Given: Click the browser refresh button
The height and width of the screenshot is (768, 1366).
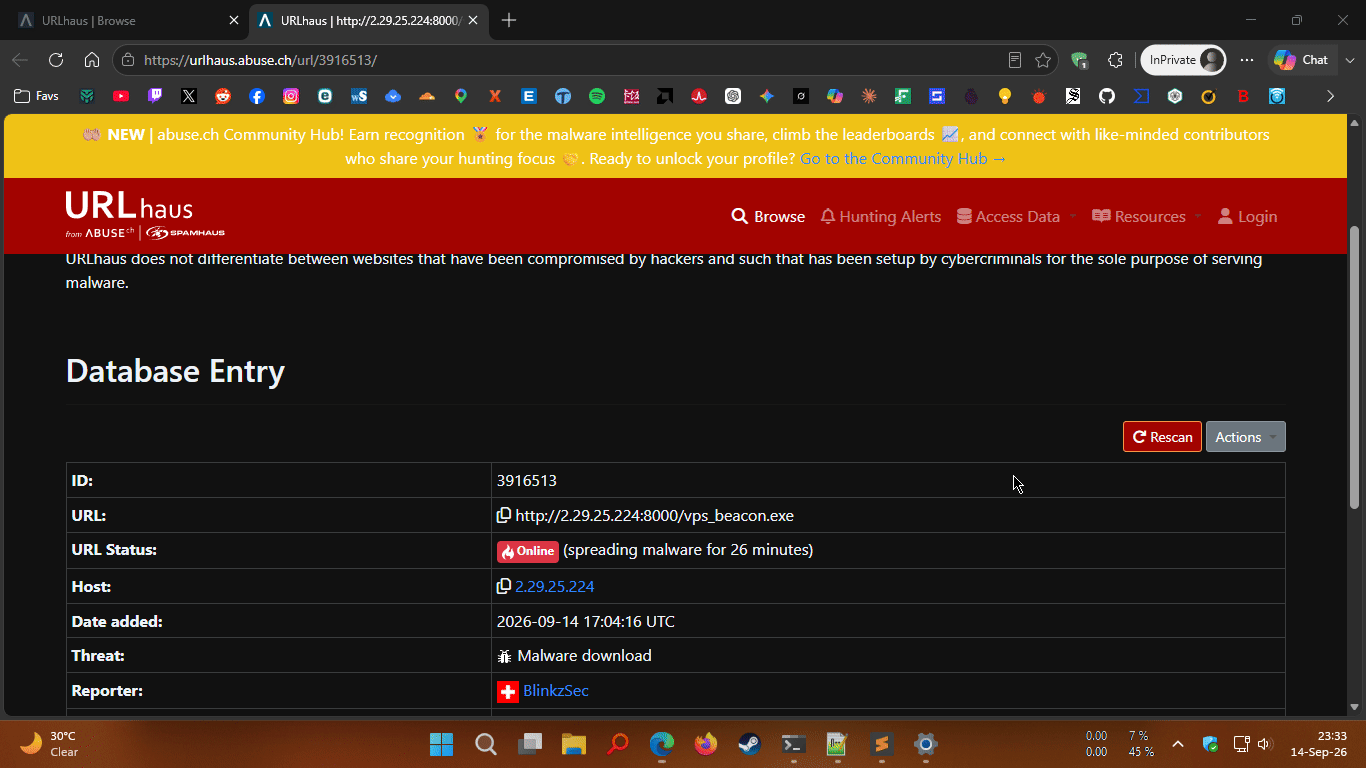Looking at the screenshot, I should [56, 60].
